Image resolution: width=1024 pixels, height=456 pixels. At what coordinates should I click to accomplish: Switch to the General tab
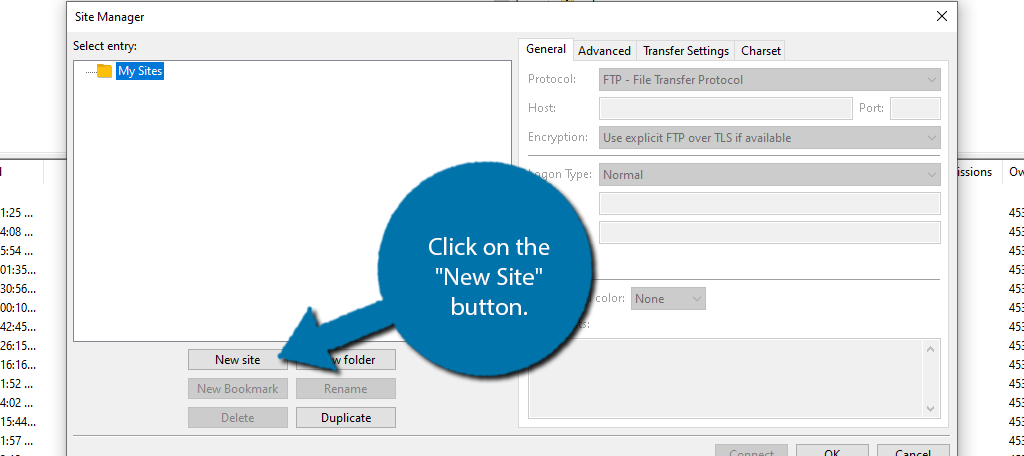point(546,49)
